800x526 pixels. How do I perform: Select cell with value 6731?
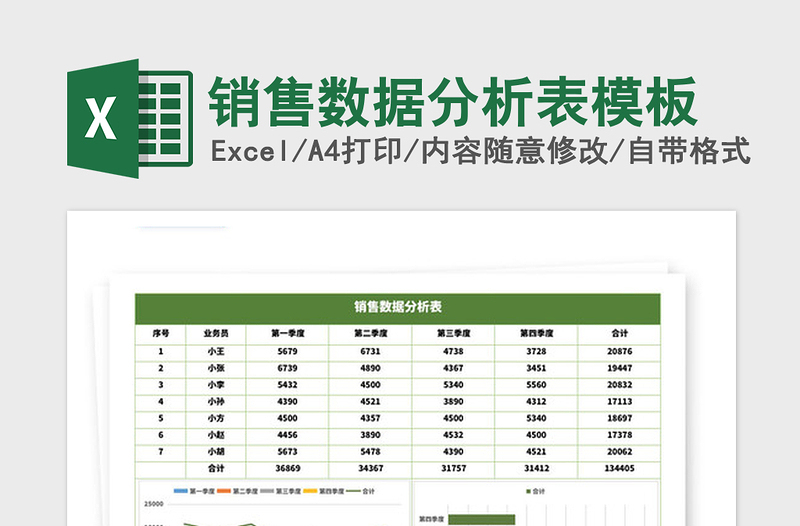tap(370, 352)
